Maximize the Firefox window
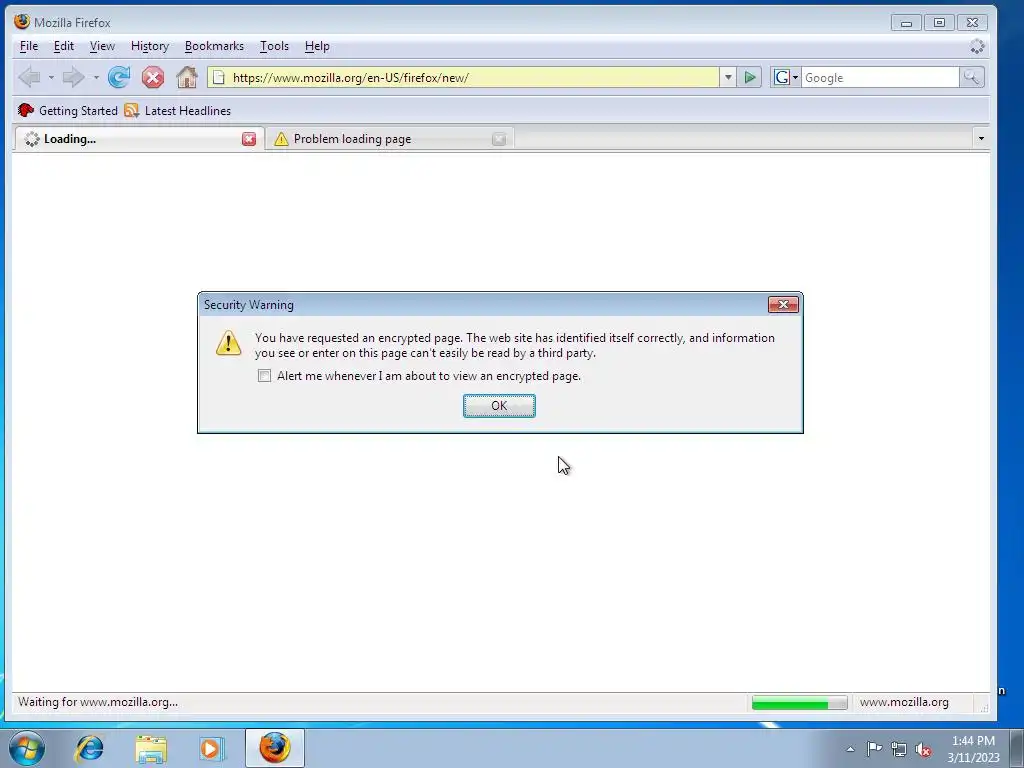 pyautogui.click(x=939, y=23)
